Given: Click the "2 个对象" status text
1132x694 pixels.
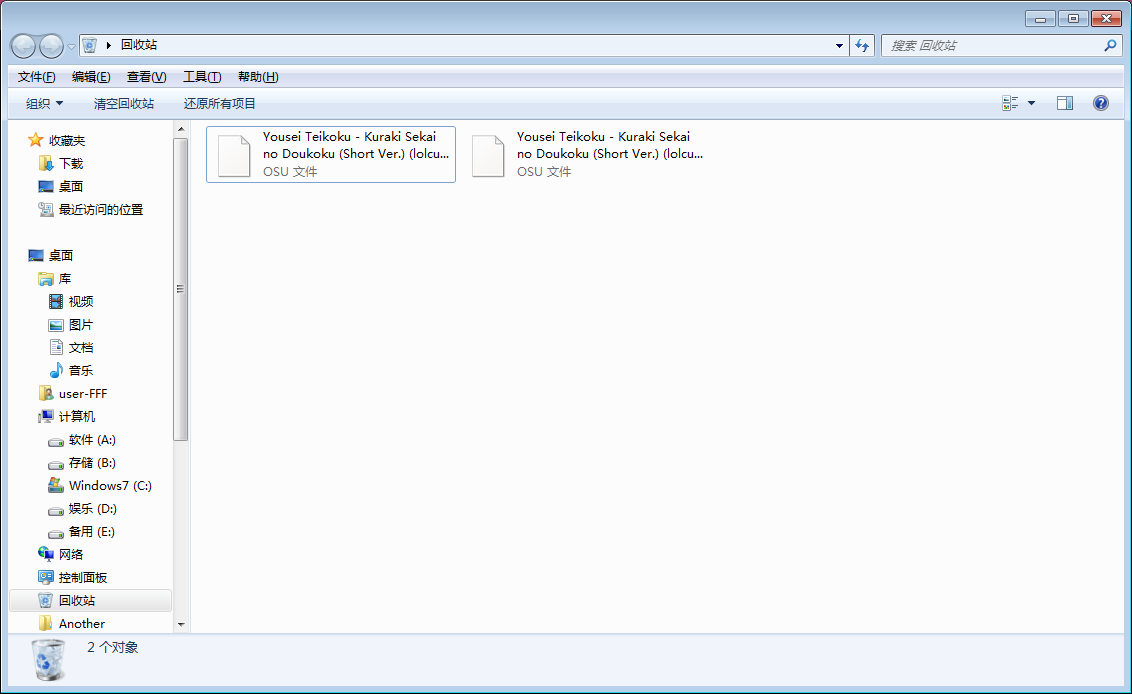Looking at the screenshot, I should (x=113, y=647).
